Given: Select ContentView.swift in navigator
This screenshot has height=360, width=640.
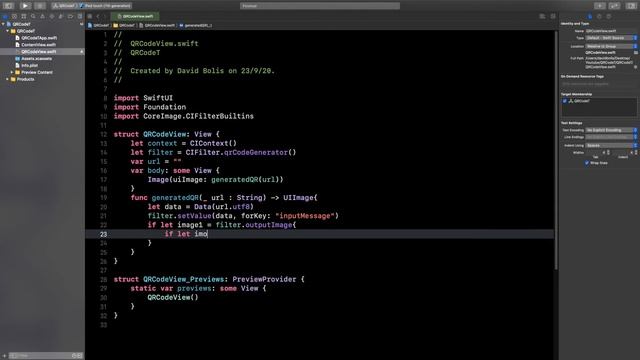Looking at the screenshot, I should coord(38,45).
